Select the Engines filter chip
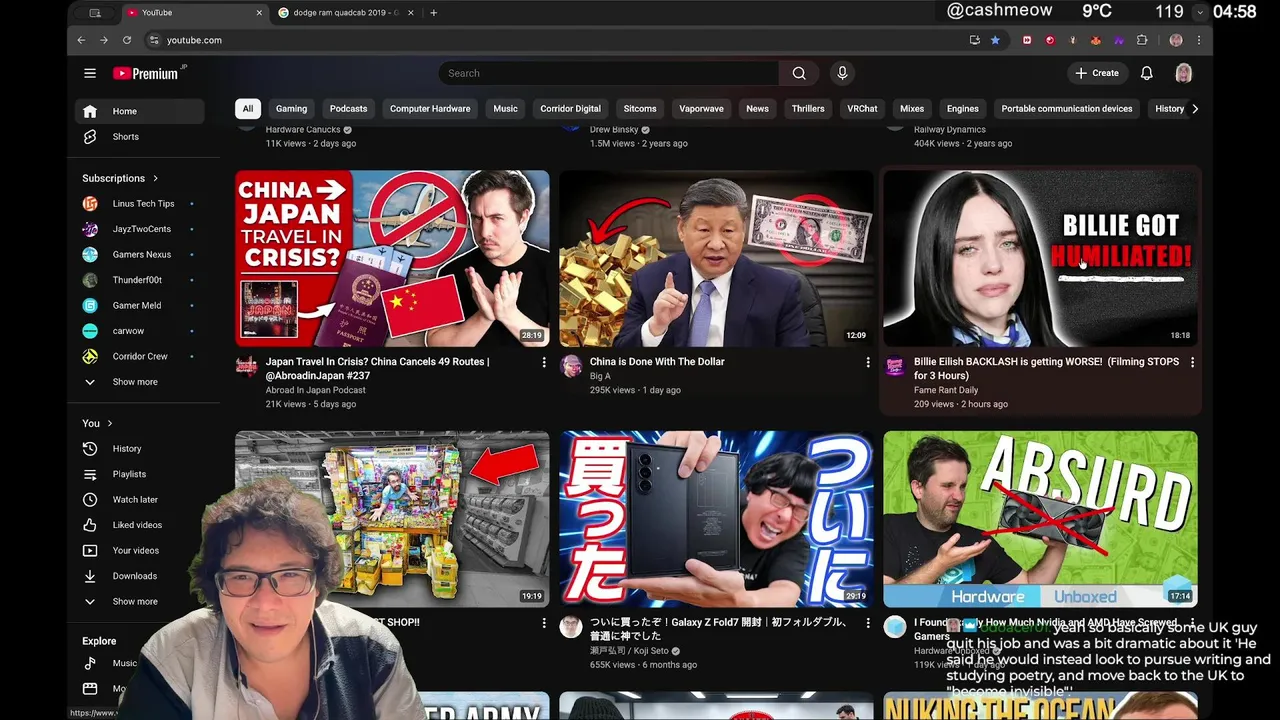Screen dimensions: 1280x720 (962, 109)
